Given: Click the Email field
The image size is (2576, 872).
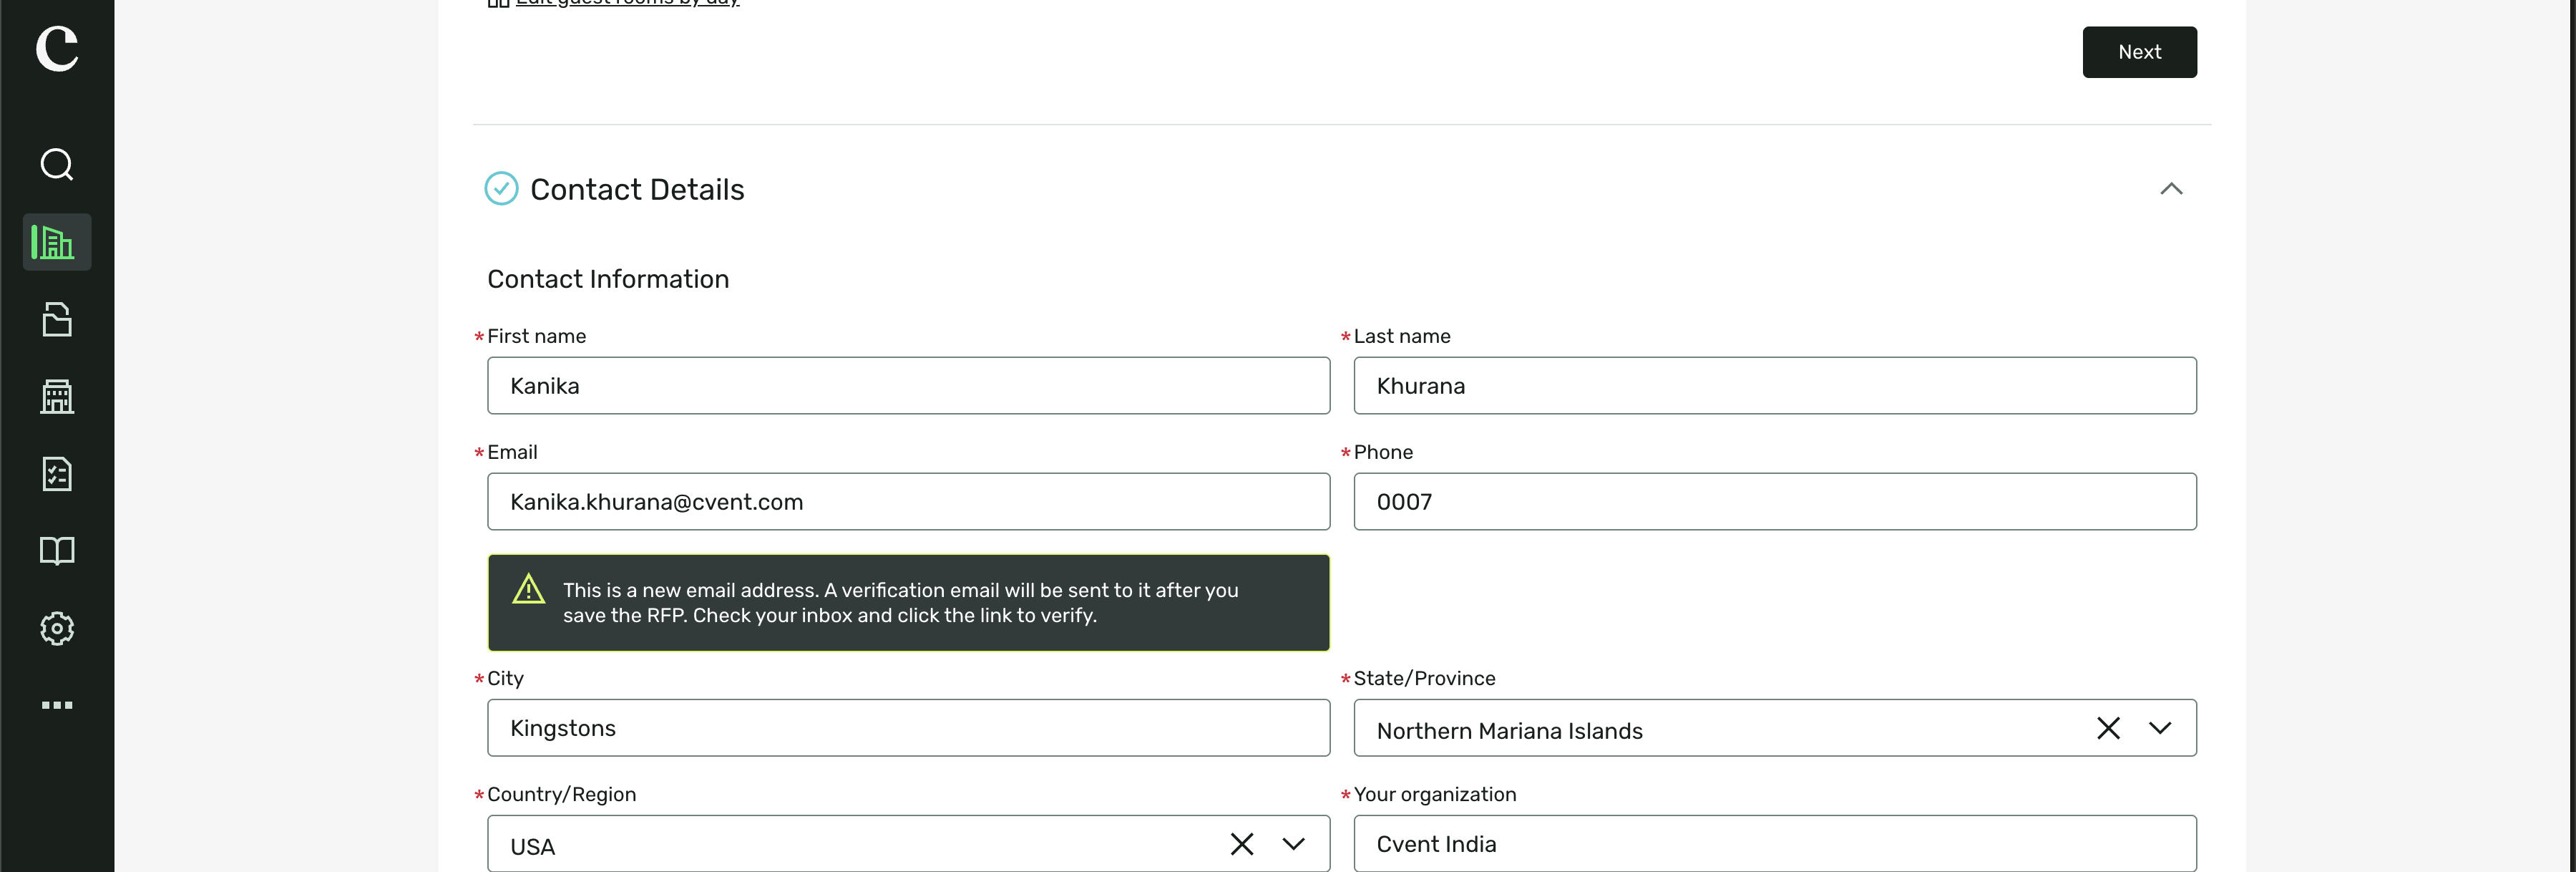Looking at the screenshot, I should (908, 502).
